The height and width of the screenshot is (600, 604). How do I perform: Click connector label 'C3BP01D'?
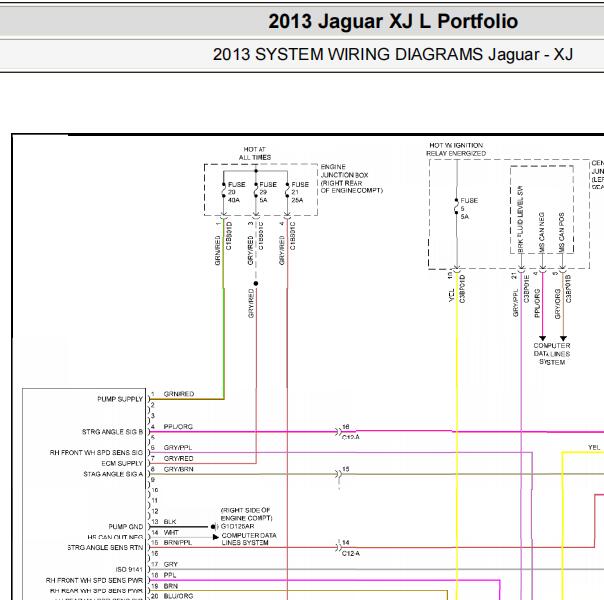pyautogui.click(x=462, y=289)
